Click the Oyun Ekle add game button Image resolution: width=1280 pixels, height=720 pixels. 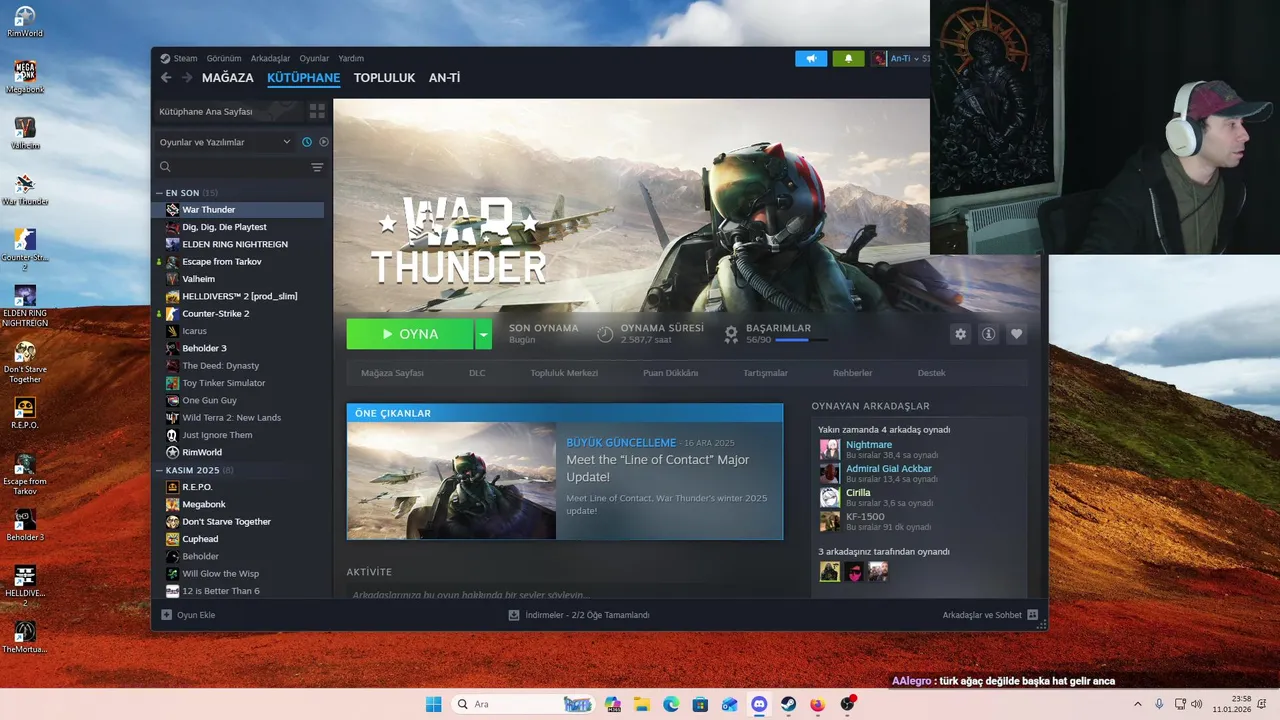[x=188, y=615]
